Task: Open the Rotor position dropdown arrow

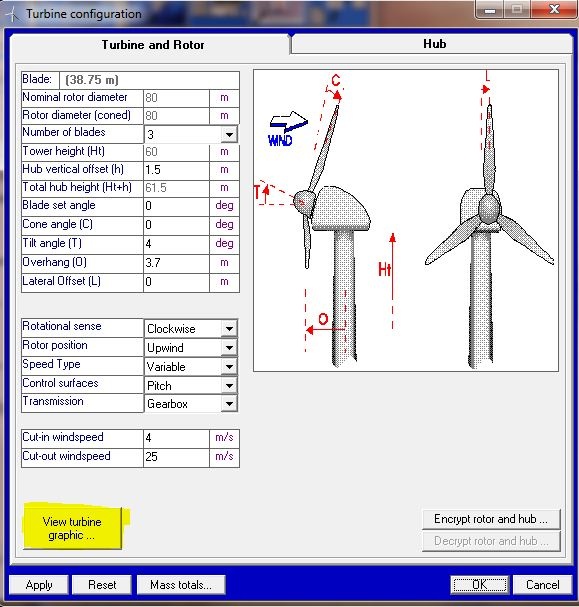Action: (x=229, y=348)
